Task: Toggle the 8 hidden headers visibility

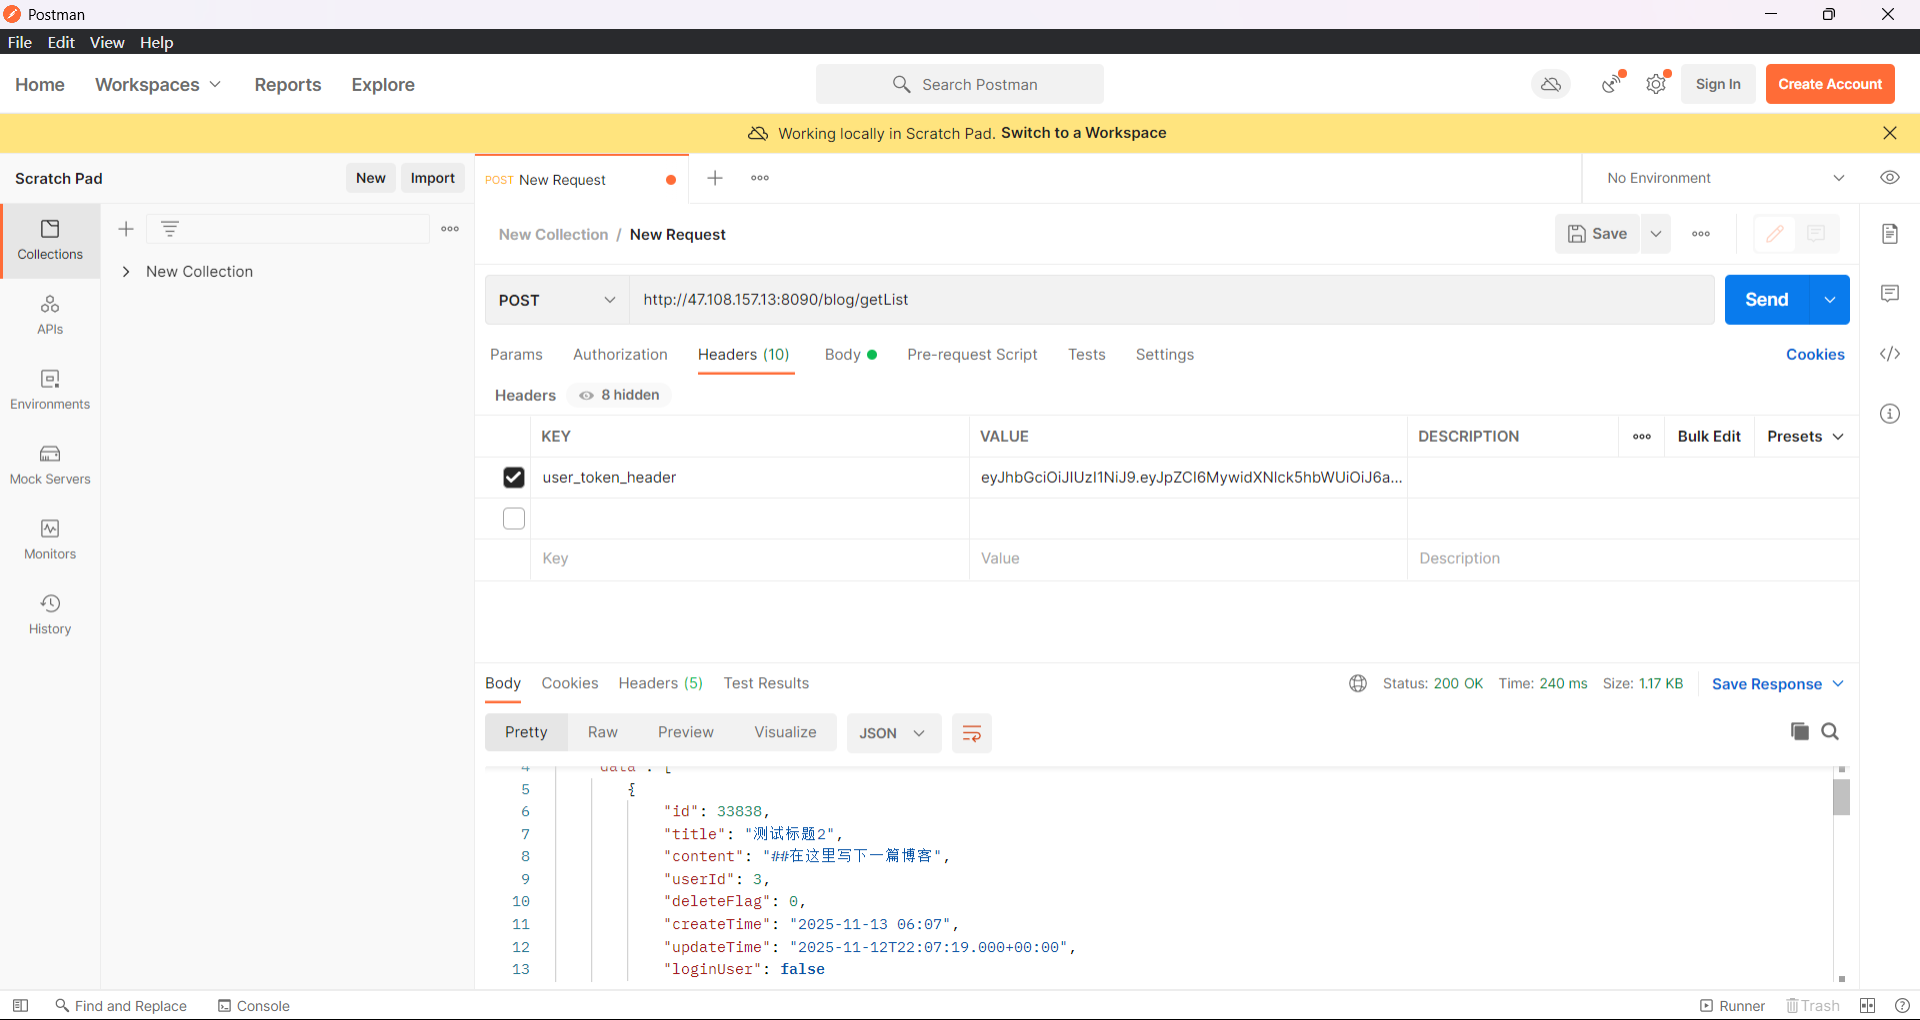Action: pyautogui.click(x=619, y=395)
